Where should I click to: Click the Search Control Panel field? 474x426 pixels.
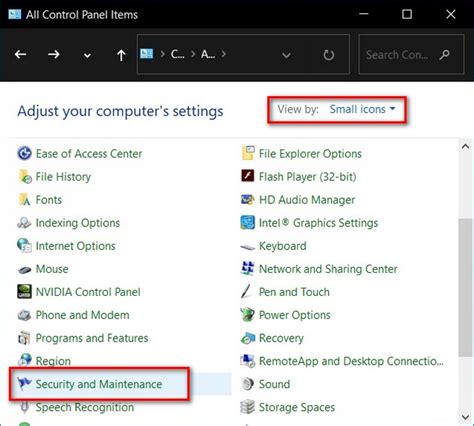pyautogui.click(x=411, y=54)
